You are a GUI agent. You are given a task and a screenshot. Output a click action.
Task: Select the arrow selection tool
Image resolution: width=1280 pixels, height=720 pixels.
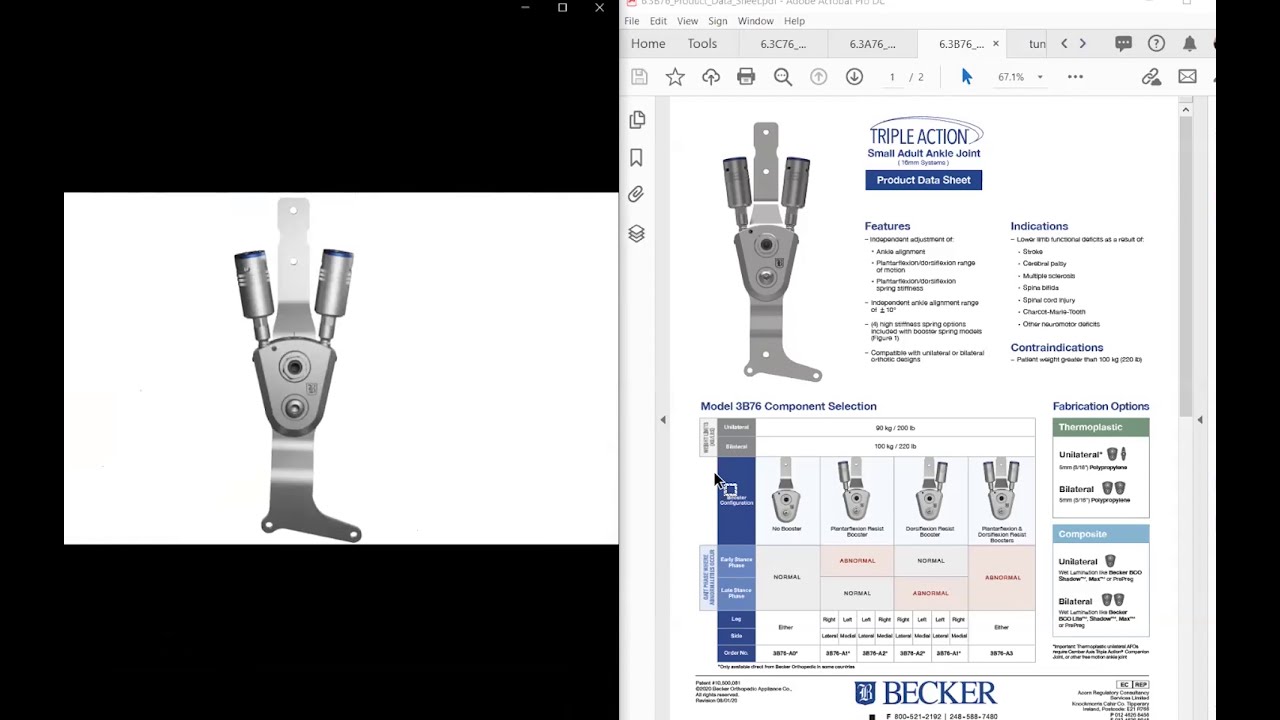coord(966,77)
